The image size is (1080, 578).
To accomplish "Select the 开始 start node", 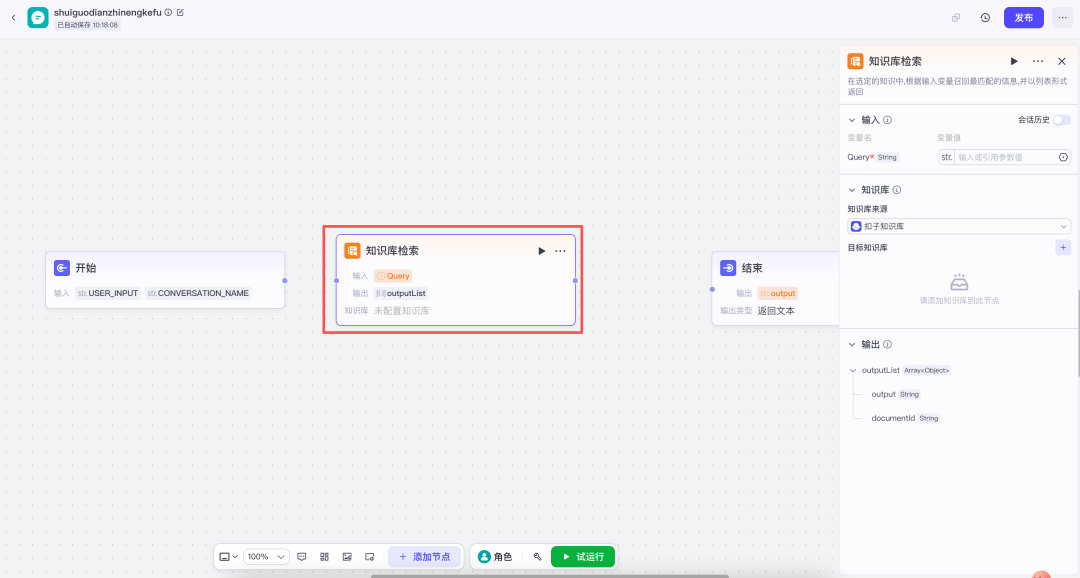I will tap(165, 280).
